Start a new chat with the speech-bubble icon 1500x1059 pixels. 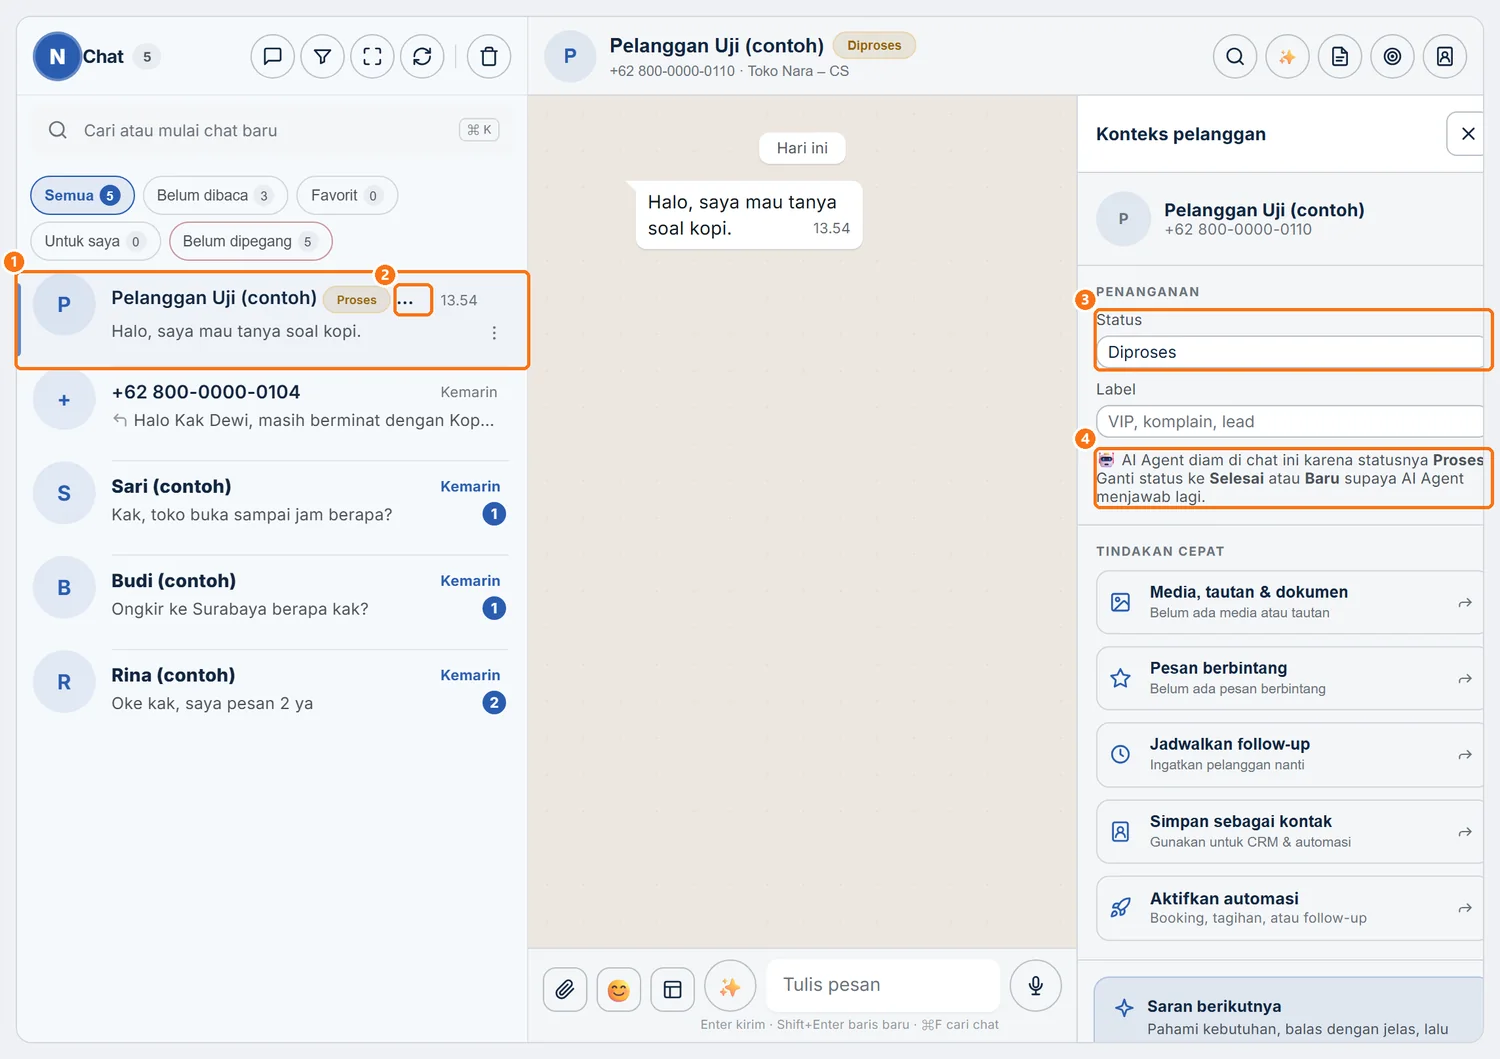pos(272,57)
